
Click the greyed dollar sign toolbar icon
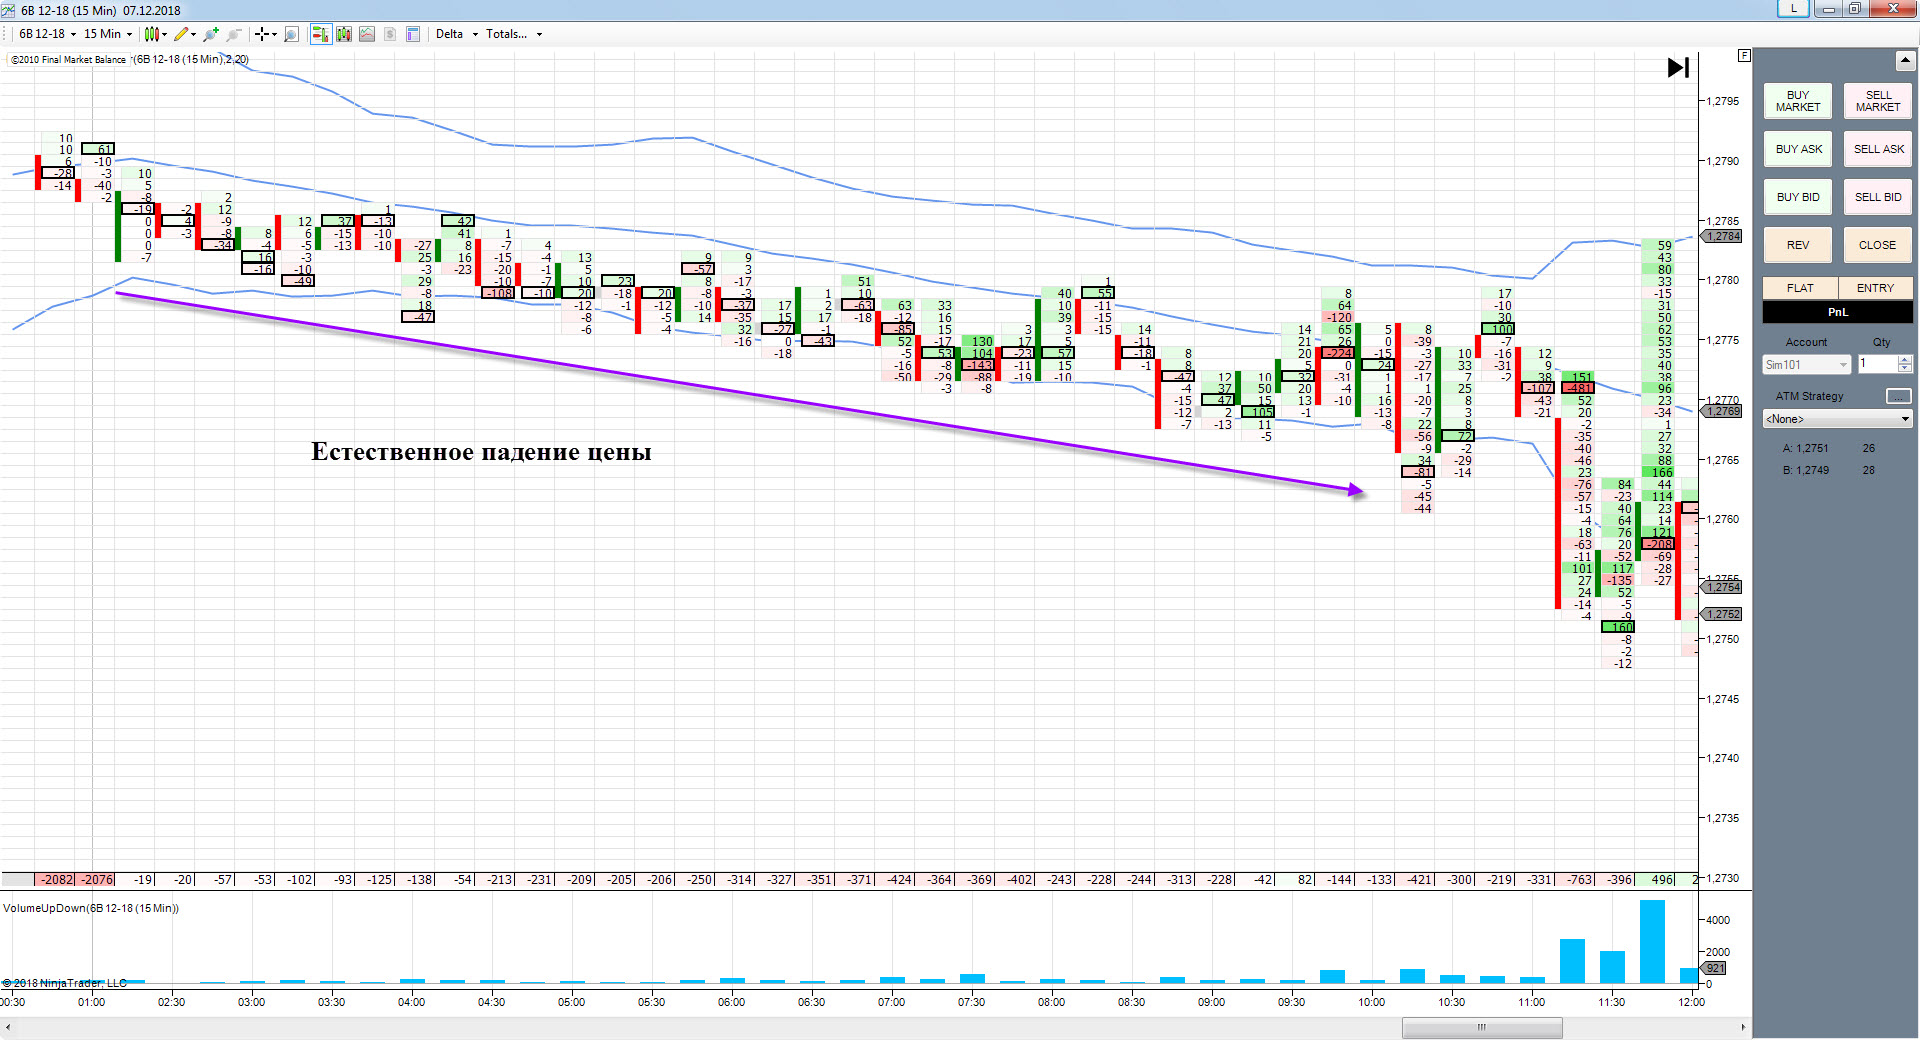coord(390,34)
